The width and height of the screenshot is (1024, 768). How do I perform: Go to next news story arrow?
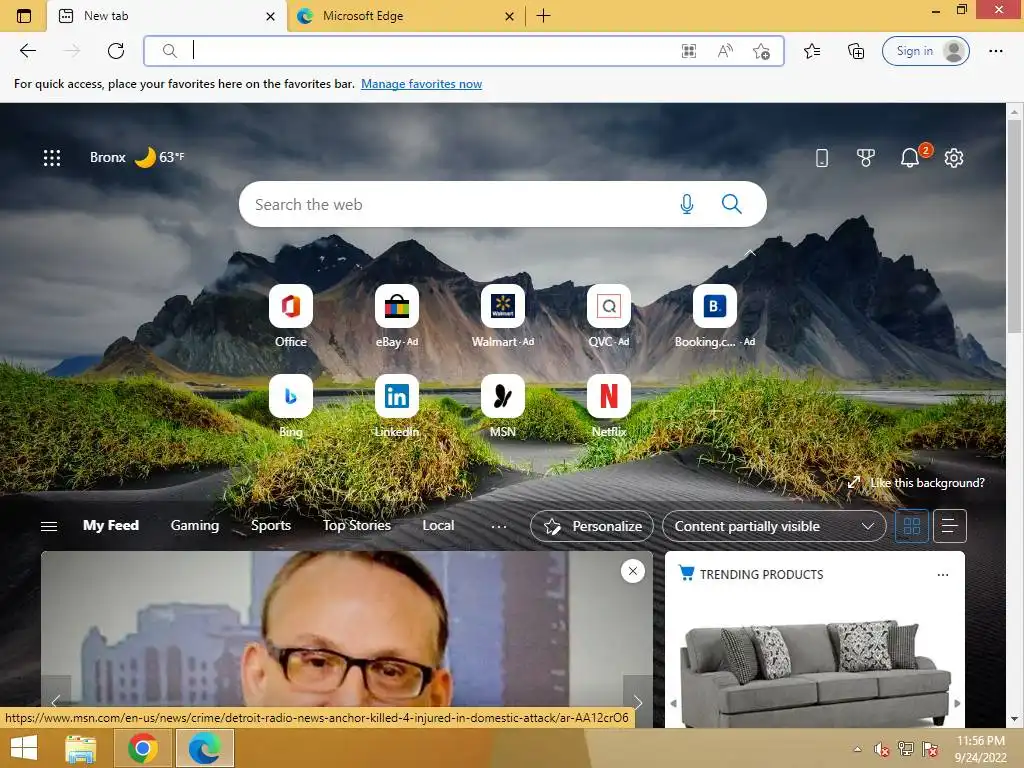pyautogui.click(x=637, y=702)
